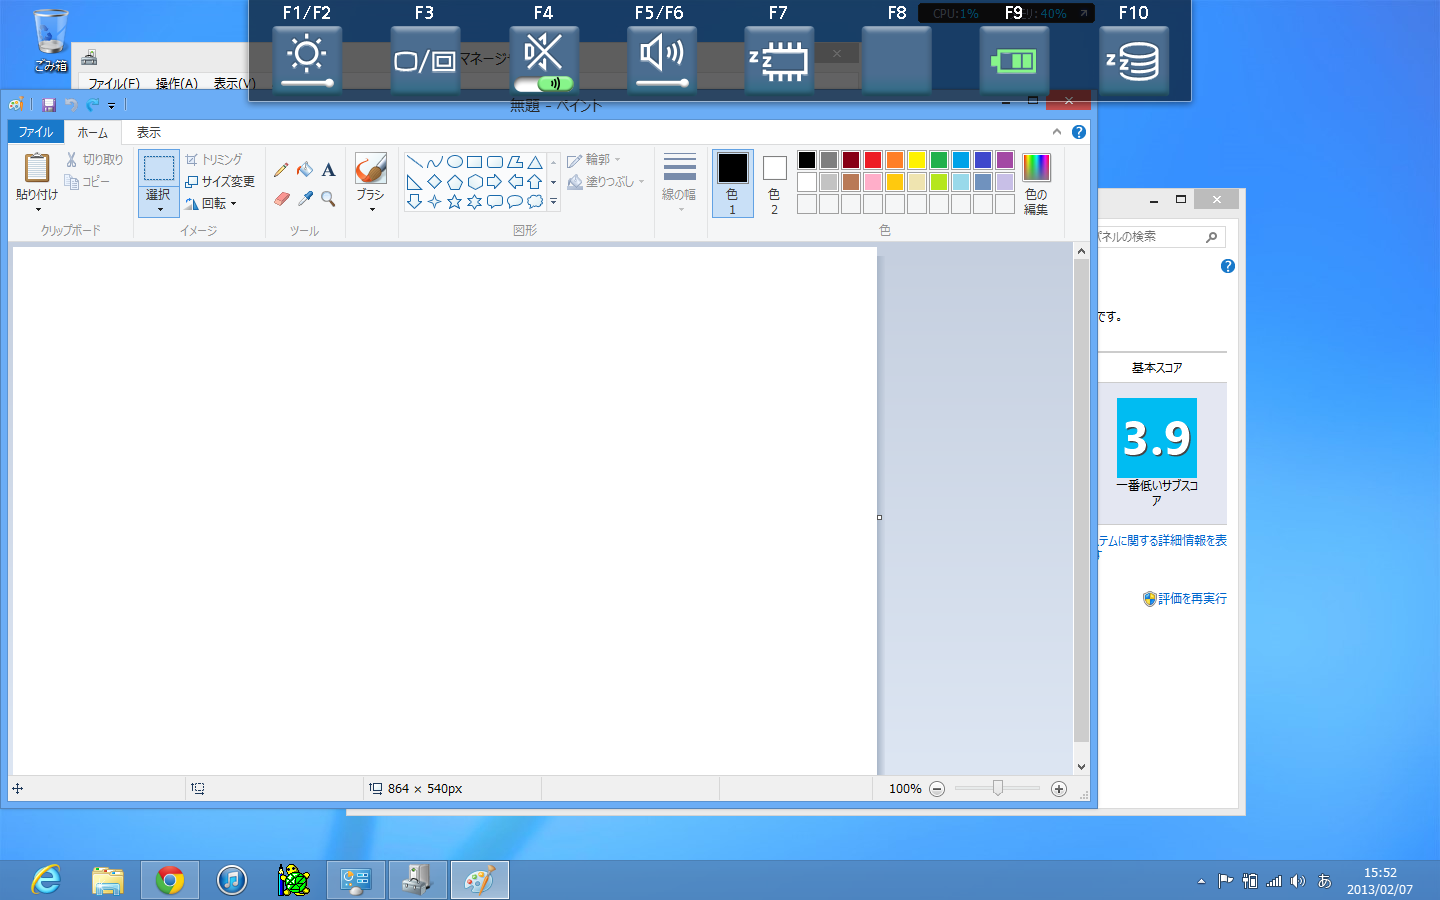Pick the red color swatch in palette

(x=872, y=160)
